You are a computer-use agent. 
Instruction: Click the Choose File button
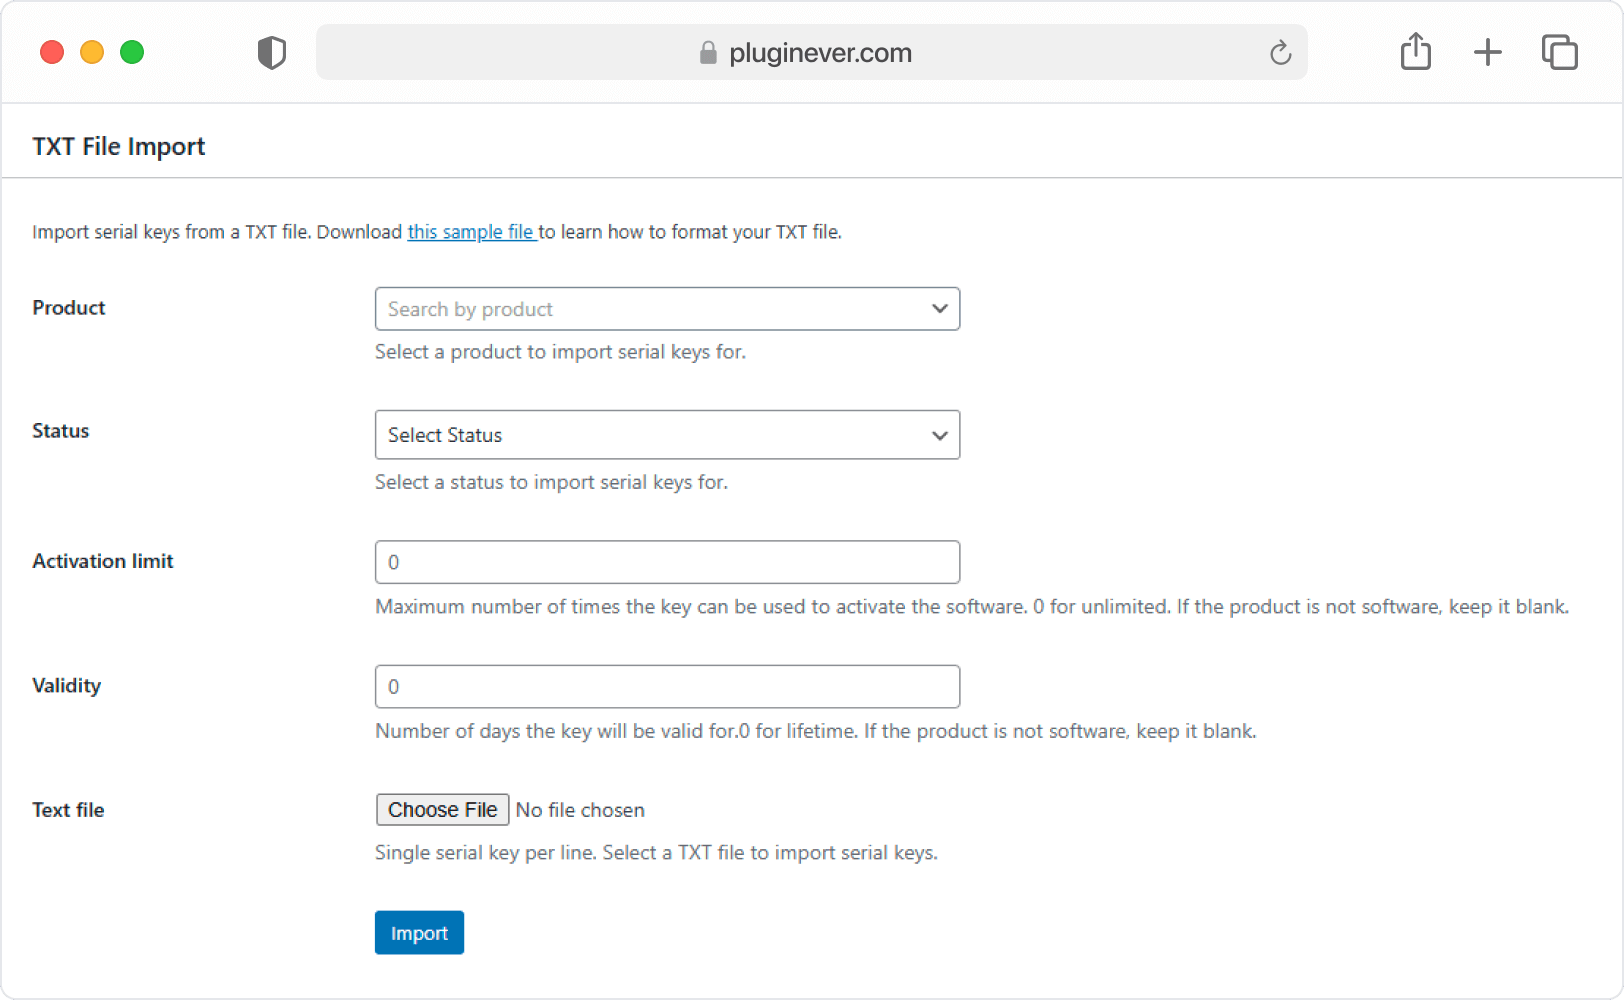pyautogui.click(x=443, y=810)
